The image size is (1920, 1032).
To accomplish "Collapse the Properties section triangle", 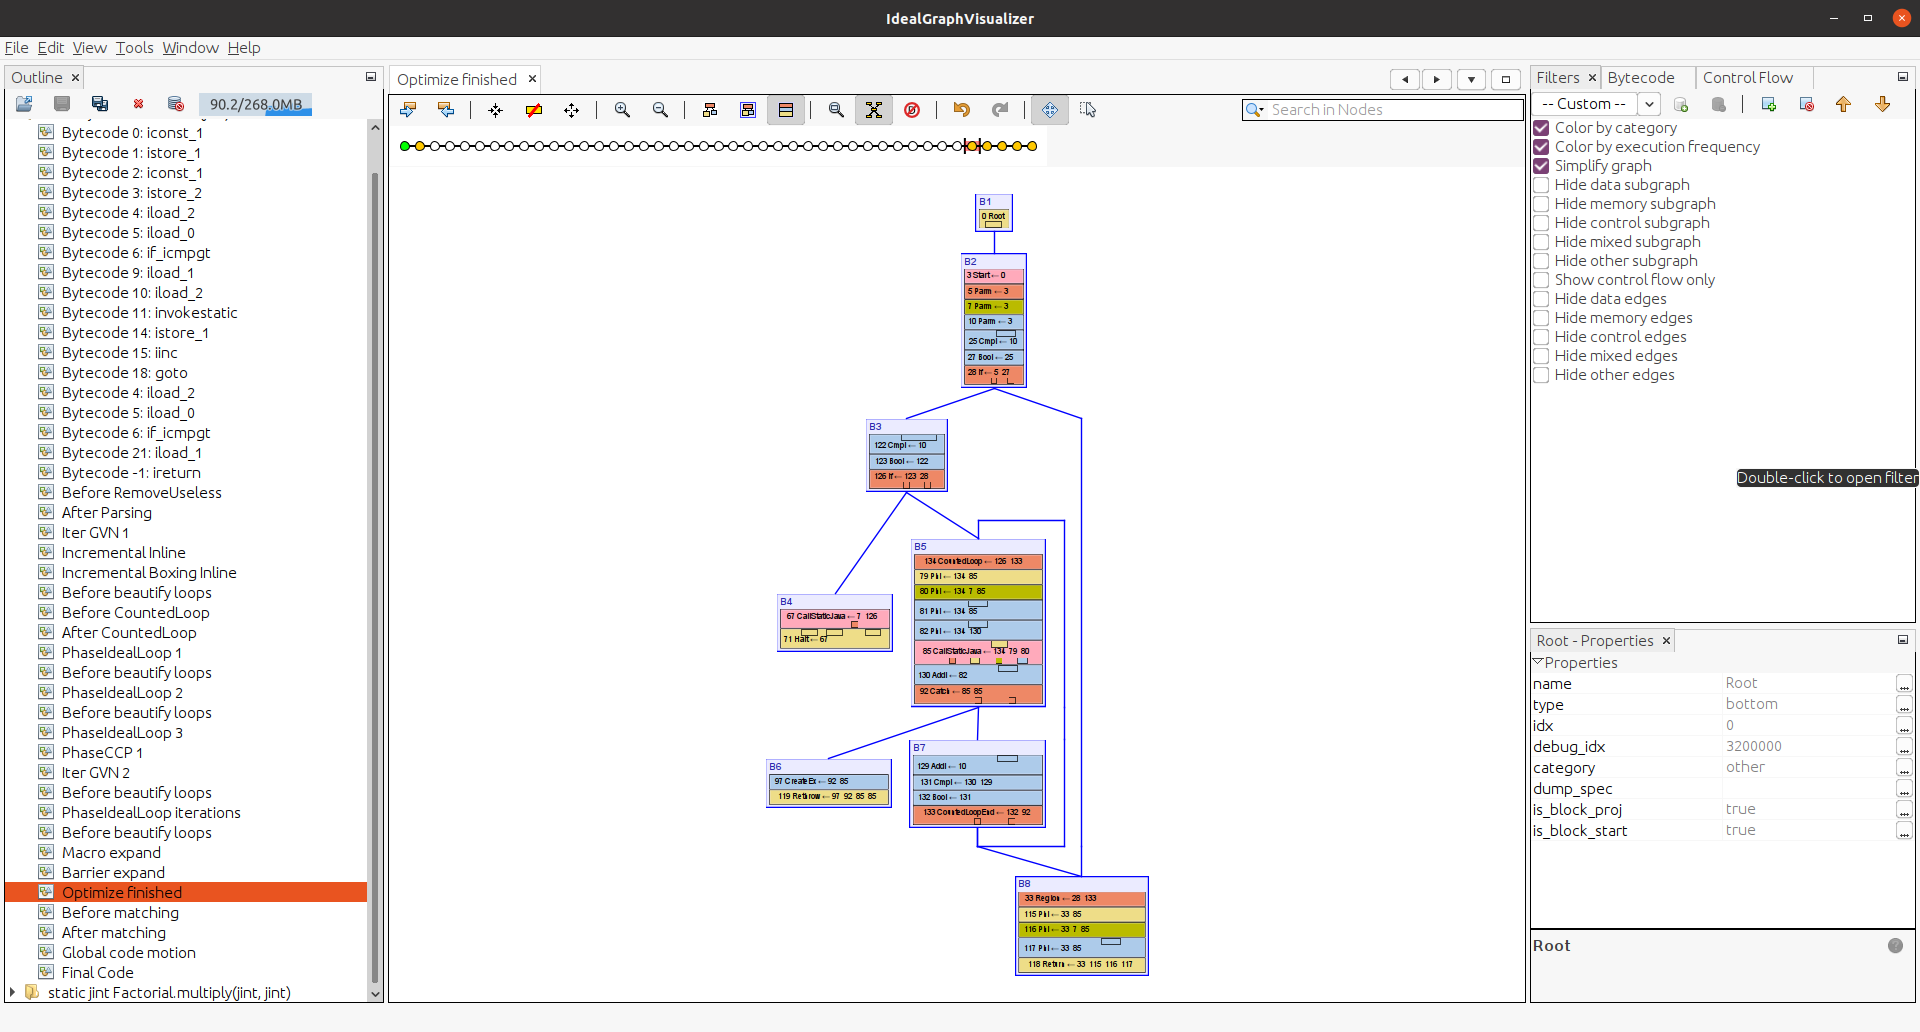I will pos(1538,662).
